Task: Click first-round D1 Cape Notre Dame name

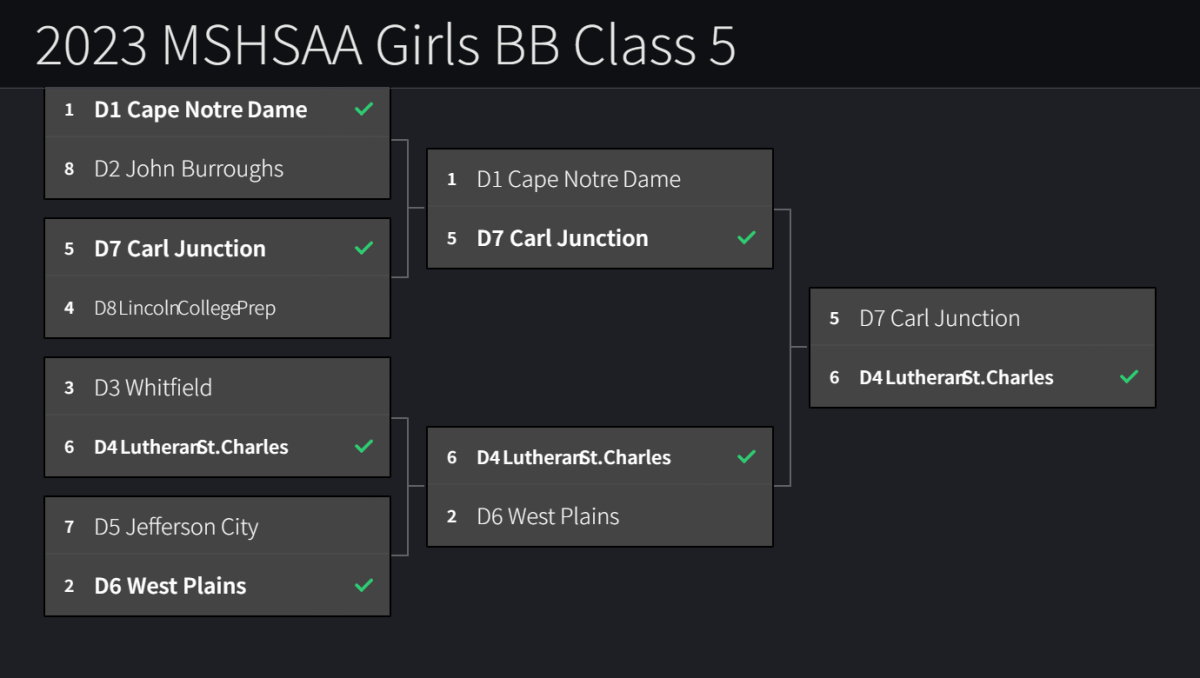Action: click(200, 110)
